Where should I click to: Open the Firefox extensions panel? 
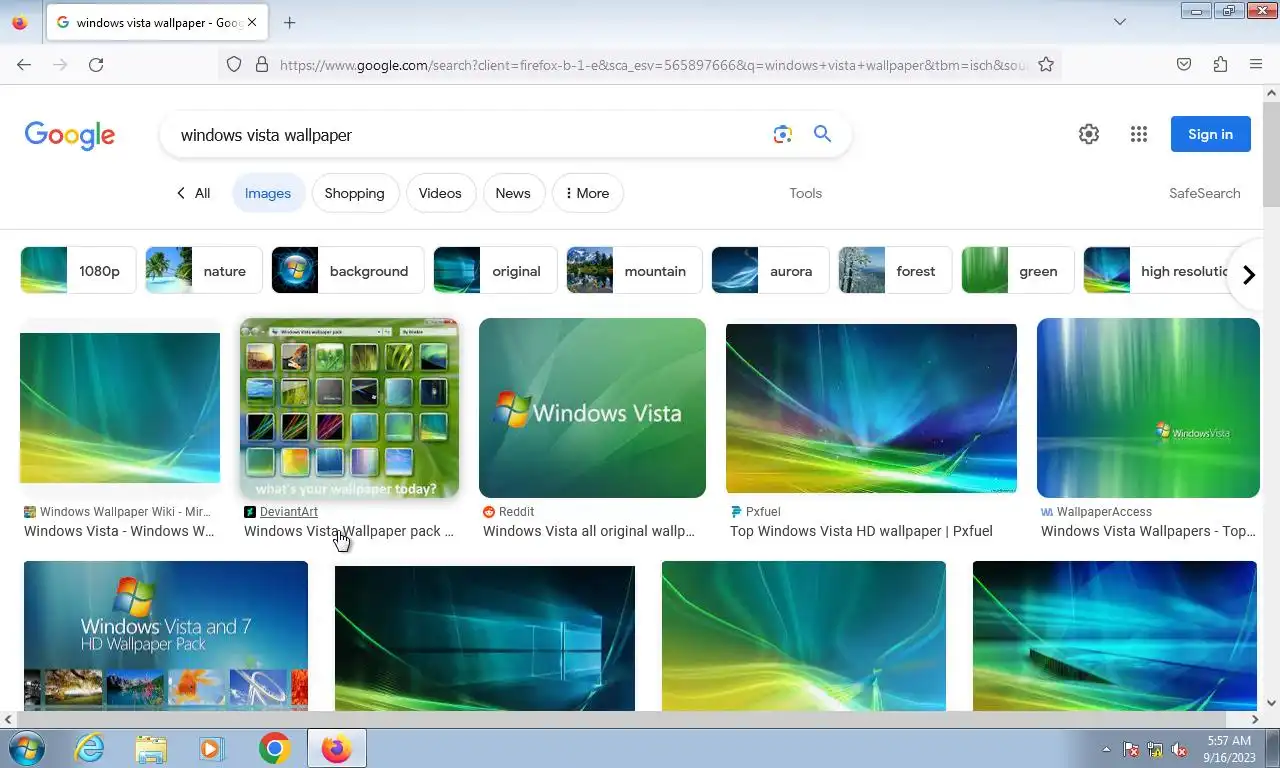point(1220,64)
